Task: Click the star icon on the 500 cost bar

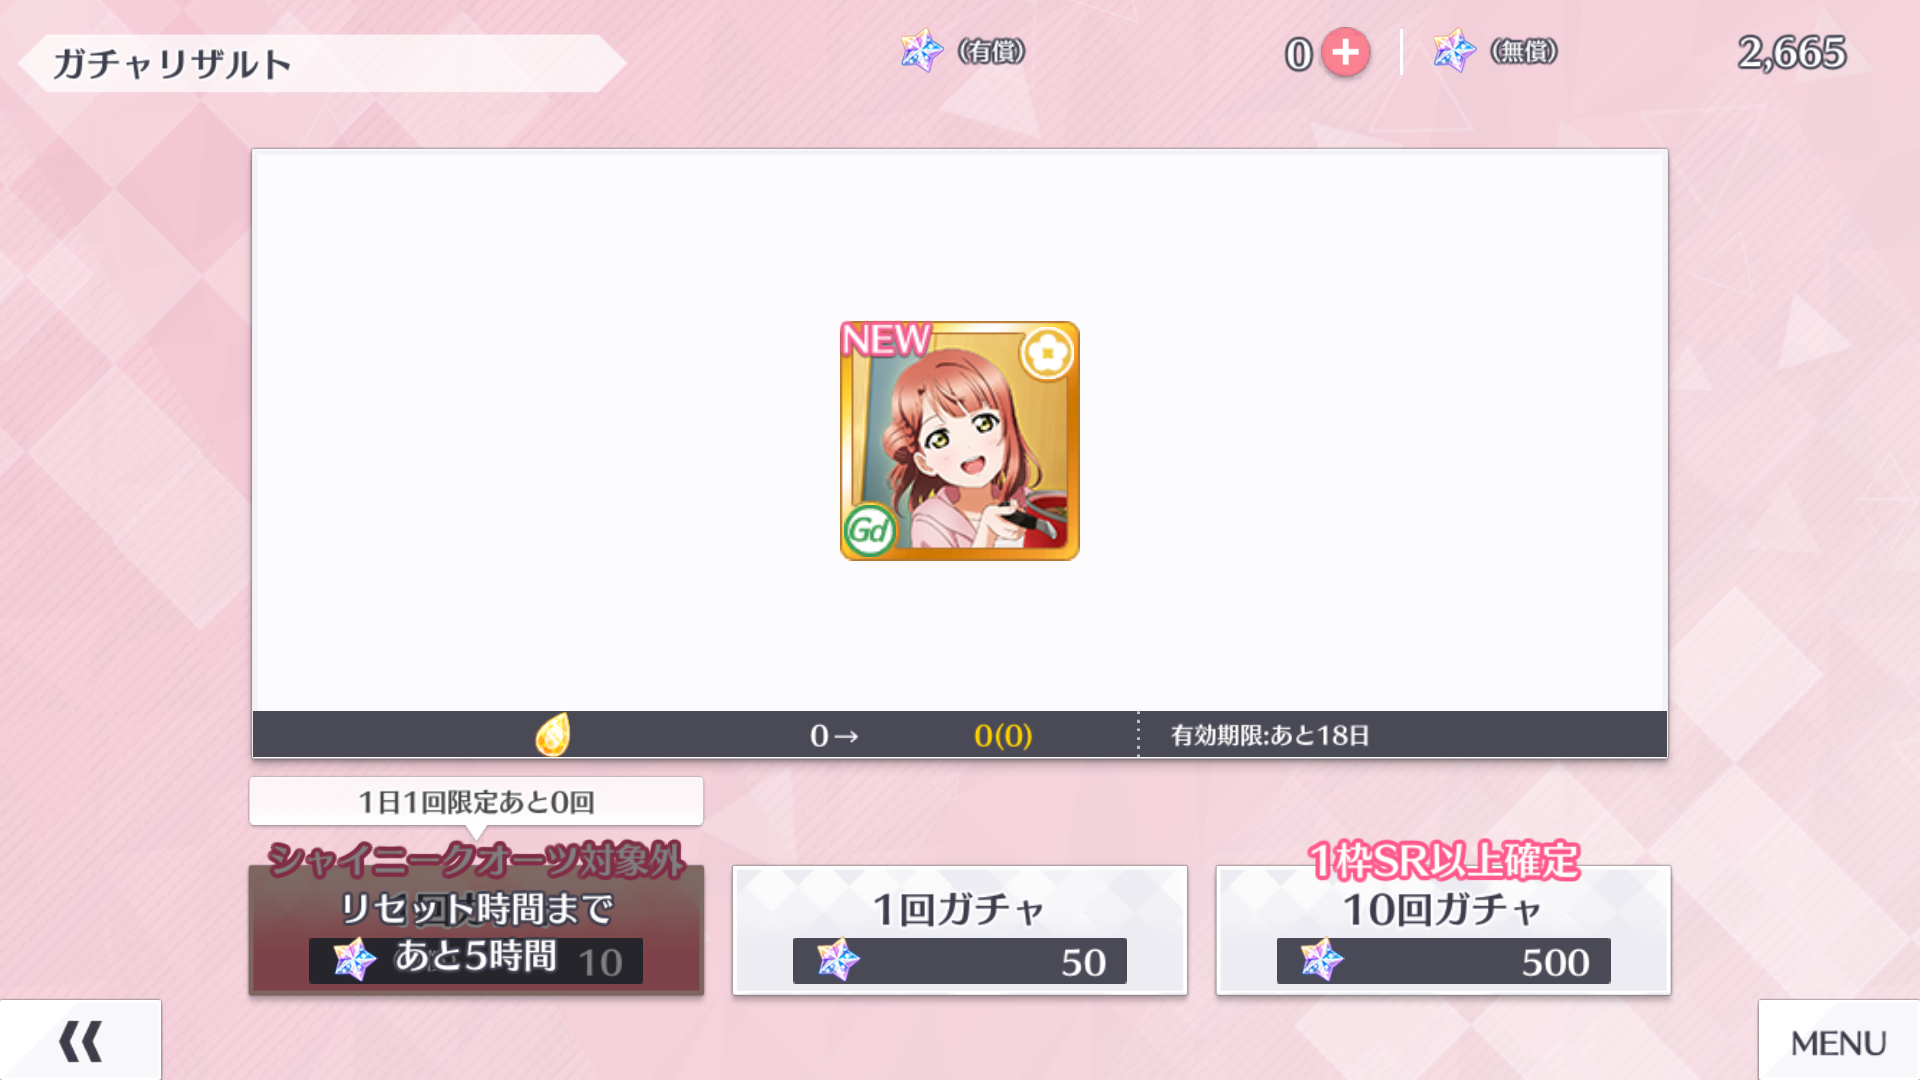Action: click(x=1322, y=960)
